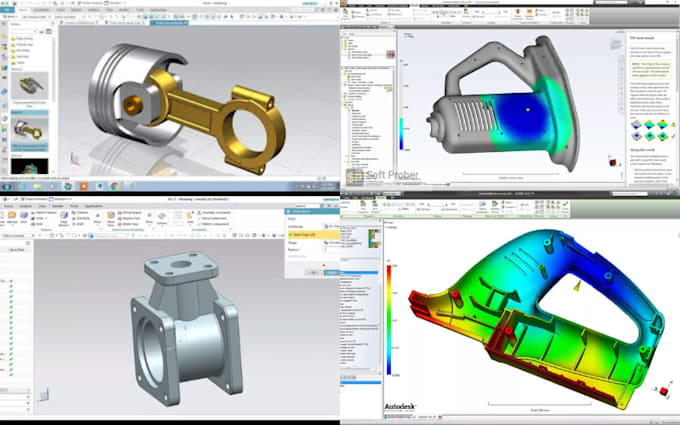Open the black-background thumbnail in piston window panel
Viewport: 680px width, 425px height.
[29, 166]
